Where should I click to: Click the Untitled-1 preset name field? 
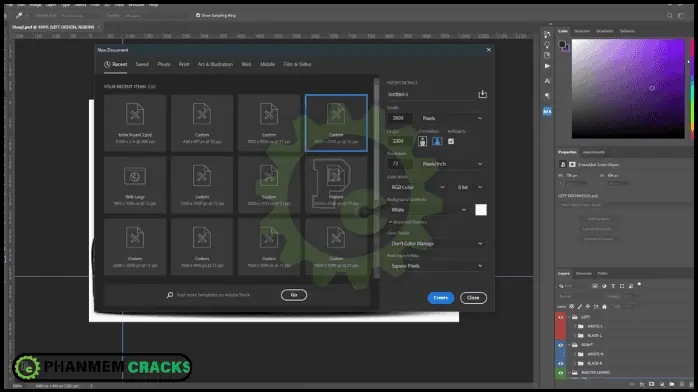tap(431, 94)
